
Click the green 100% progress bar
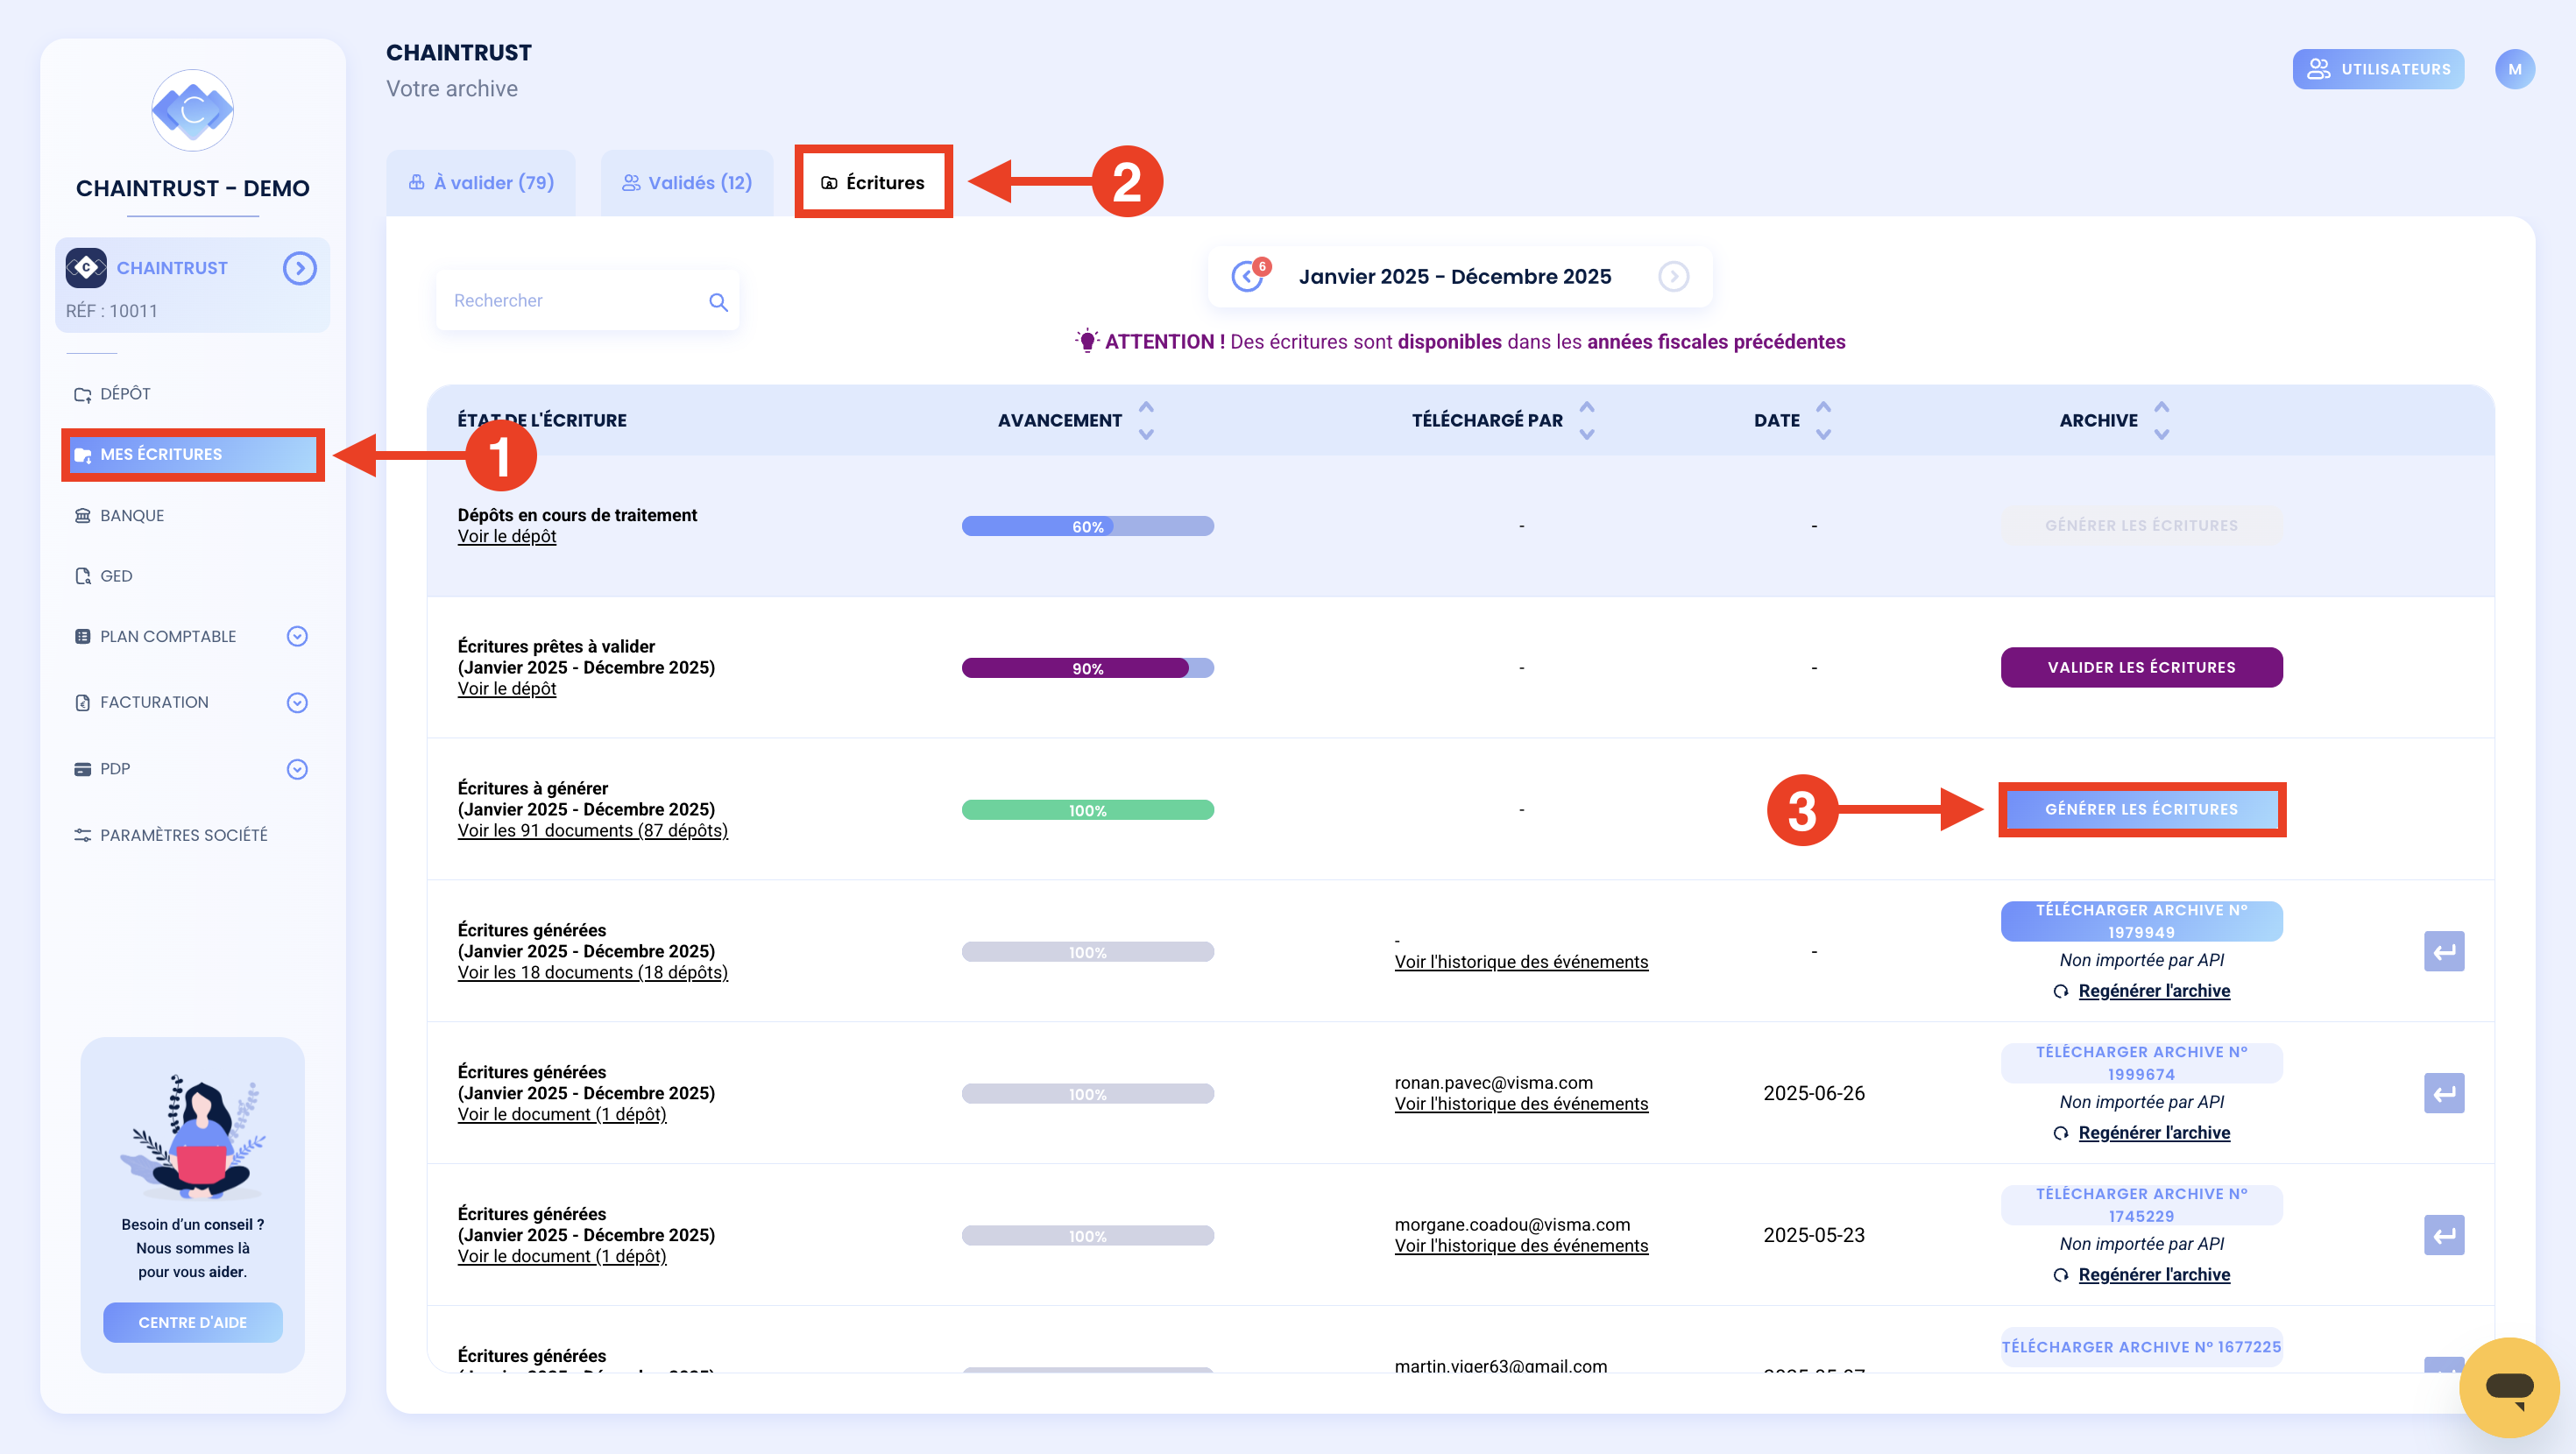(x=1087, y=810)
